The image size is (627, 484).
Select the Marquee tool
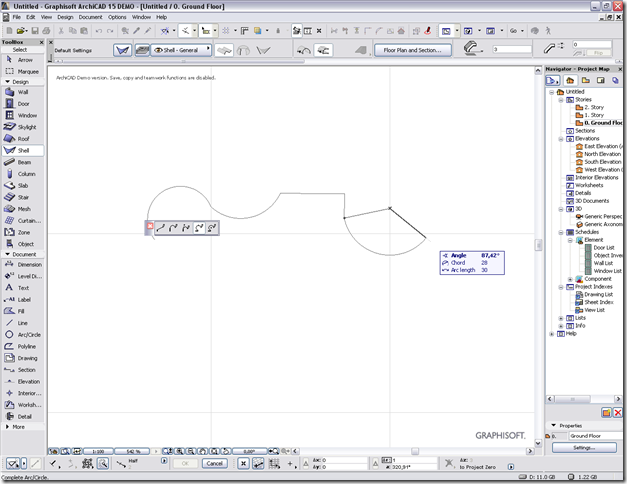[22, 71]
